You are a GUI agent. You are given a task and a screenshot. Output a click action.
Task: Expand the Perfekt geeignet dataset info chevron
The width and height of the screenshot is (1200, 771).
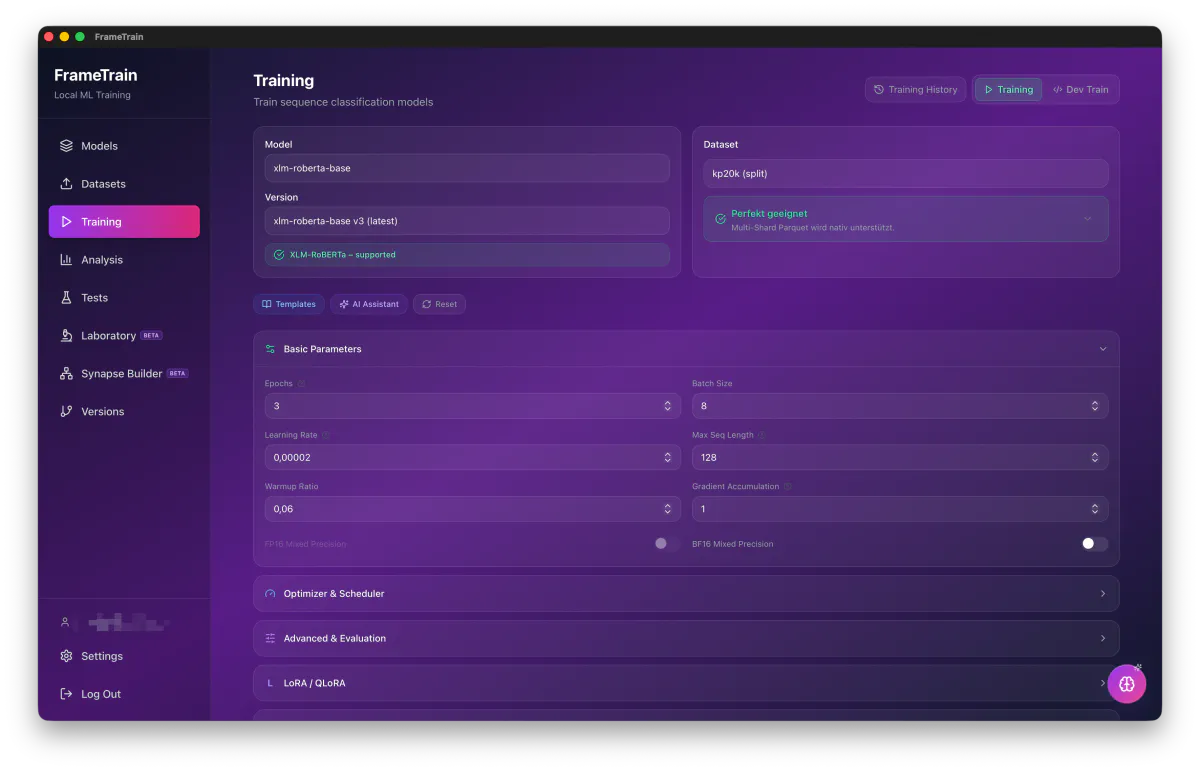coord(1088,218)
